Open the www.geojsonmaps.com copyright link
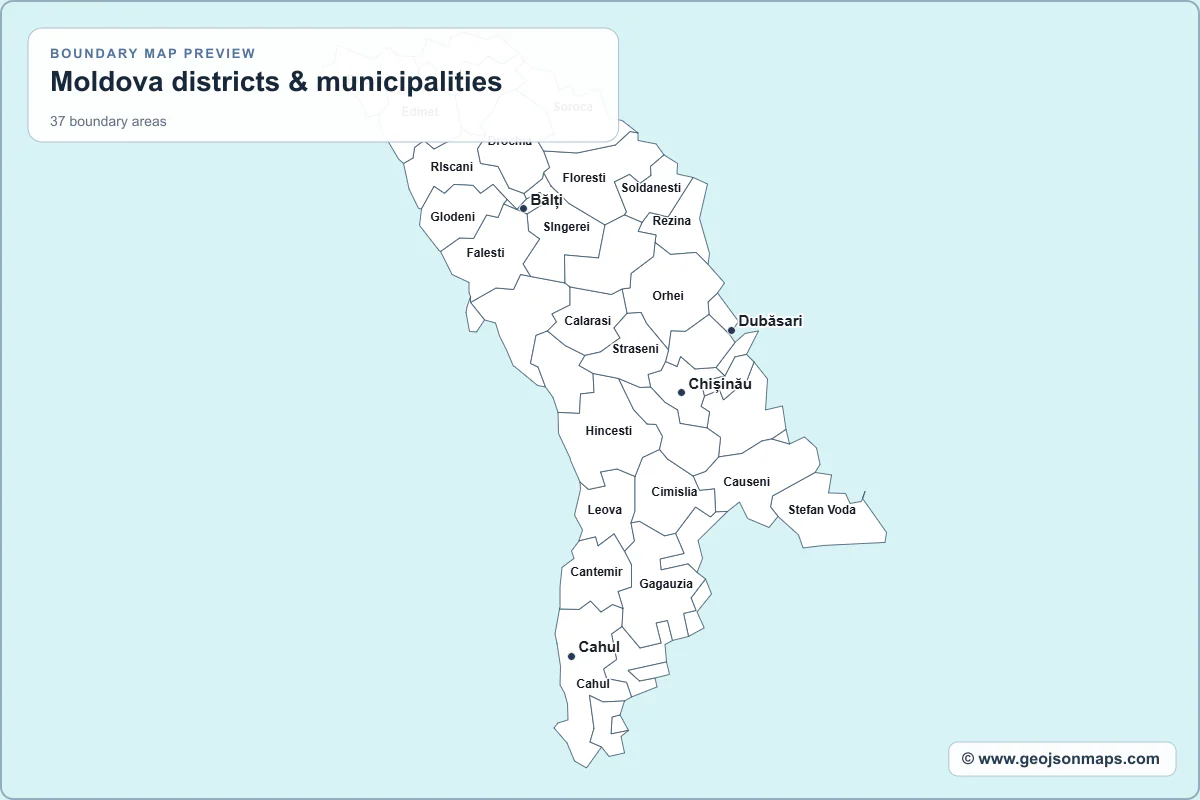Image resolution: width=1200 pixels, height=800 pixels. click(x=1061, y=759)
